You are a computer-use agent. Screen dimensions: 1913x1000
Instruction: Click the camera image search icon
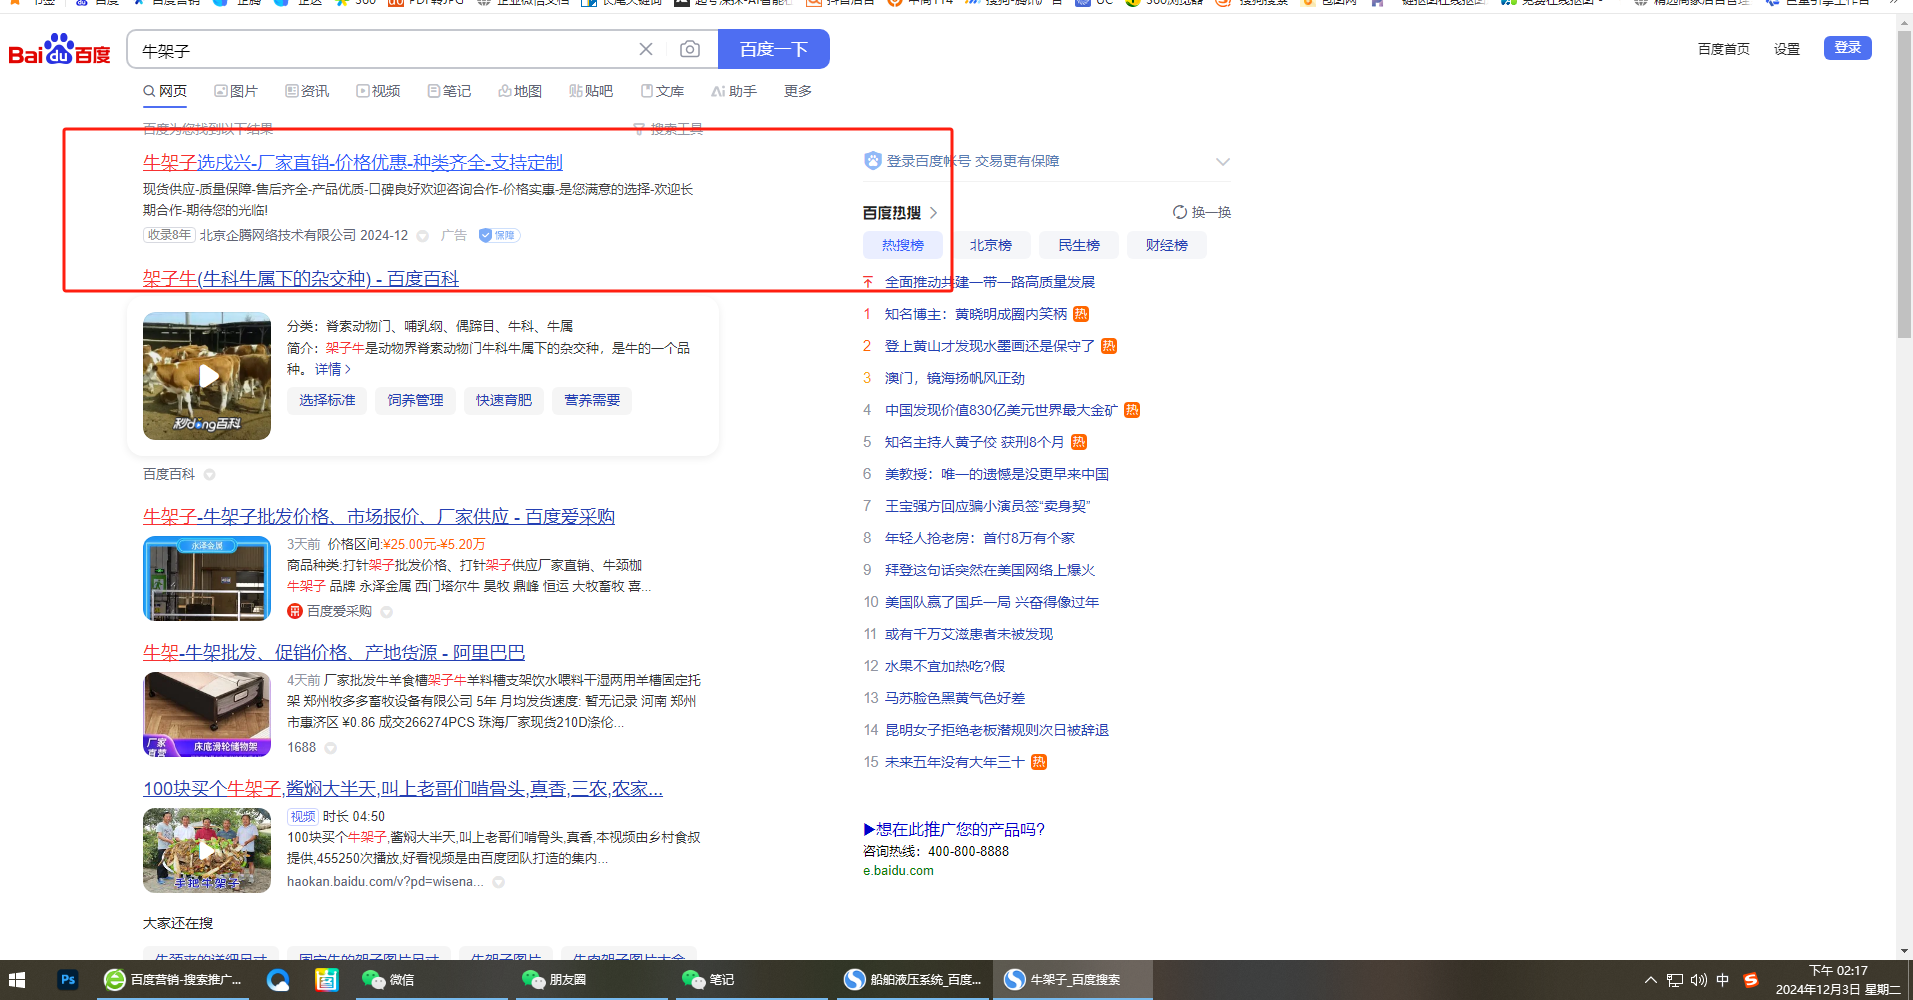[689, 49]
